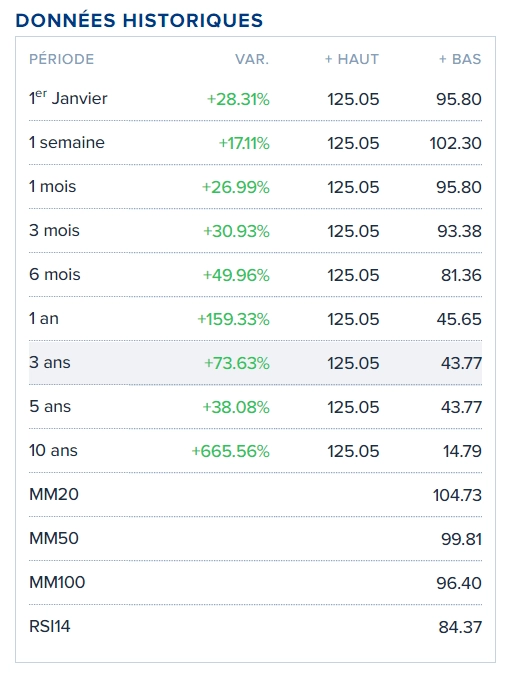510x673 pixels.
Task: Click the 45.65 one-year low value
Action: point(459,319)
